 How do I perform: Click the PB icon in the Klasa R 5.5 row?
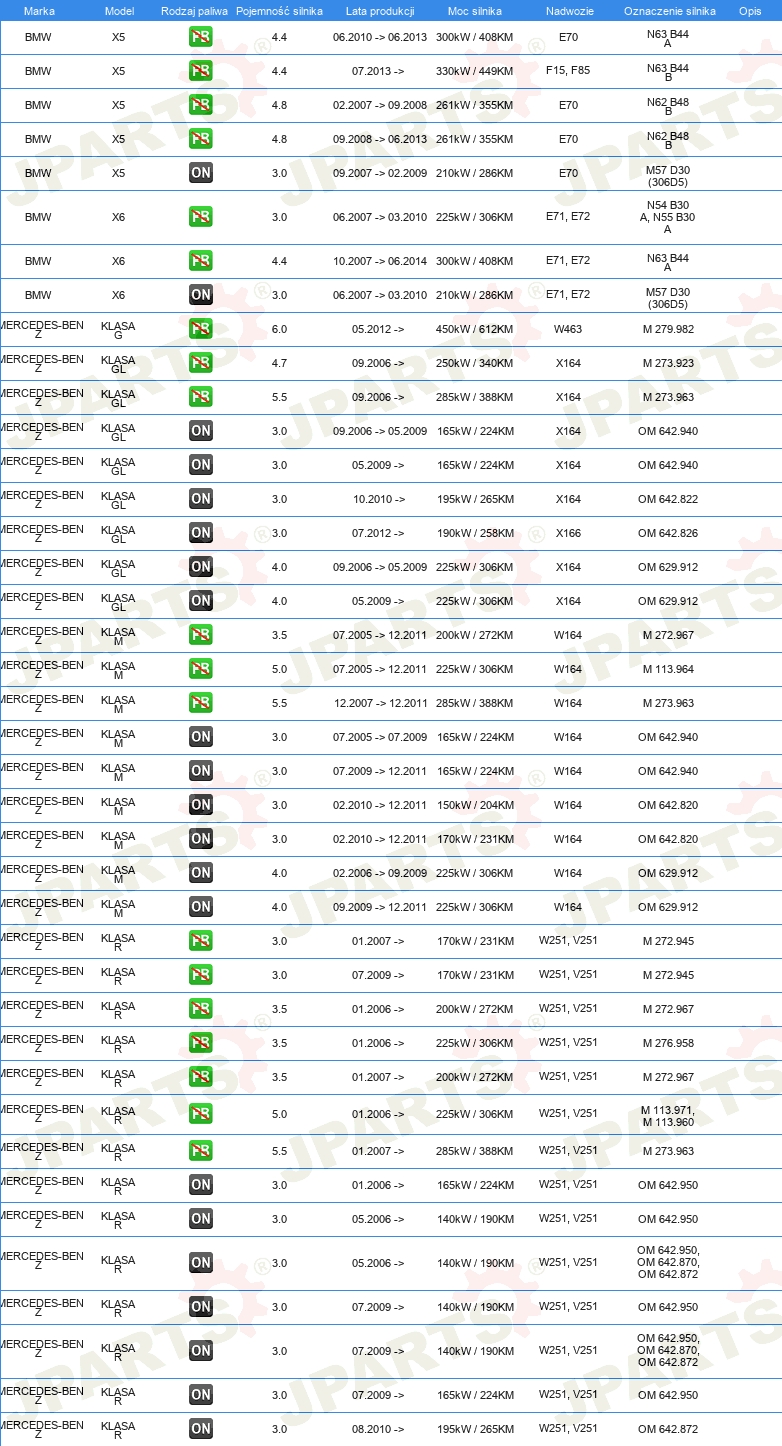tap(200, 1151)
